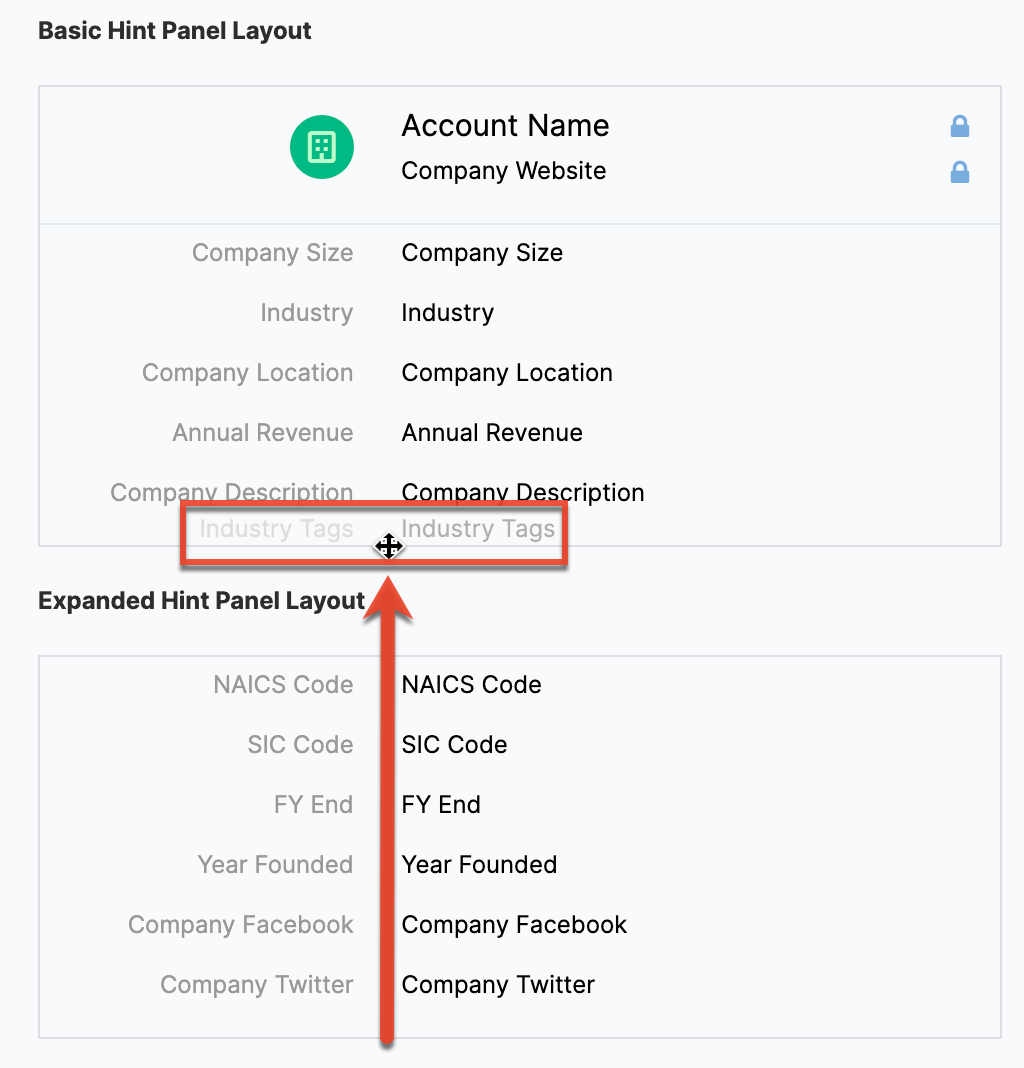Select the Company Twitter field row
Viewport: 1024px width, 1068px height.
[x=498, y=985]
